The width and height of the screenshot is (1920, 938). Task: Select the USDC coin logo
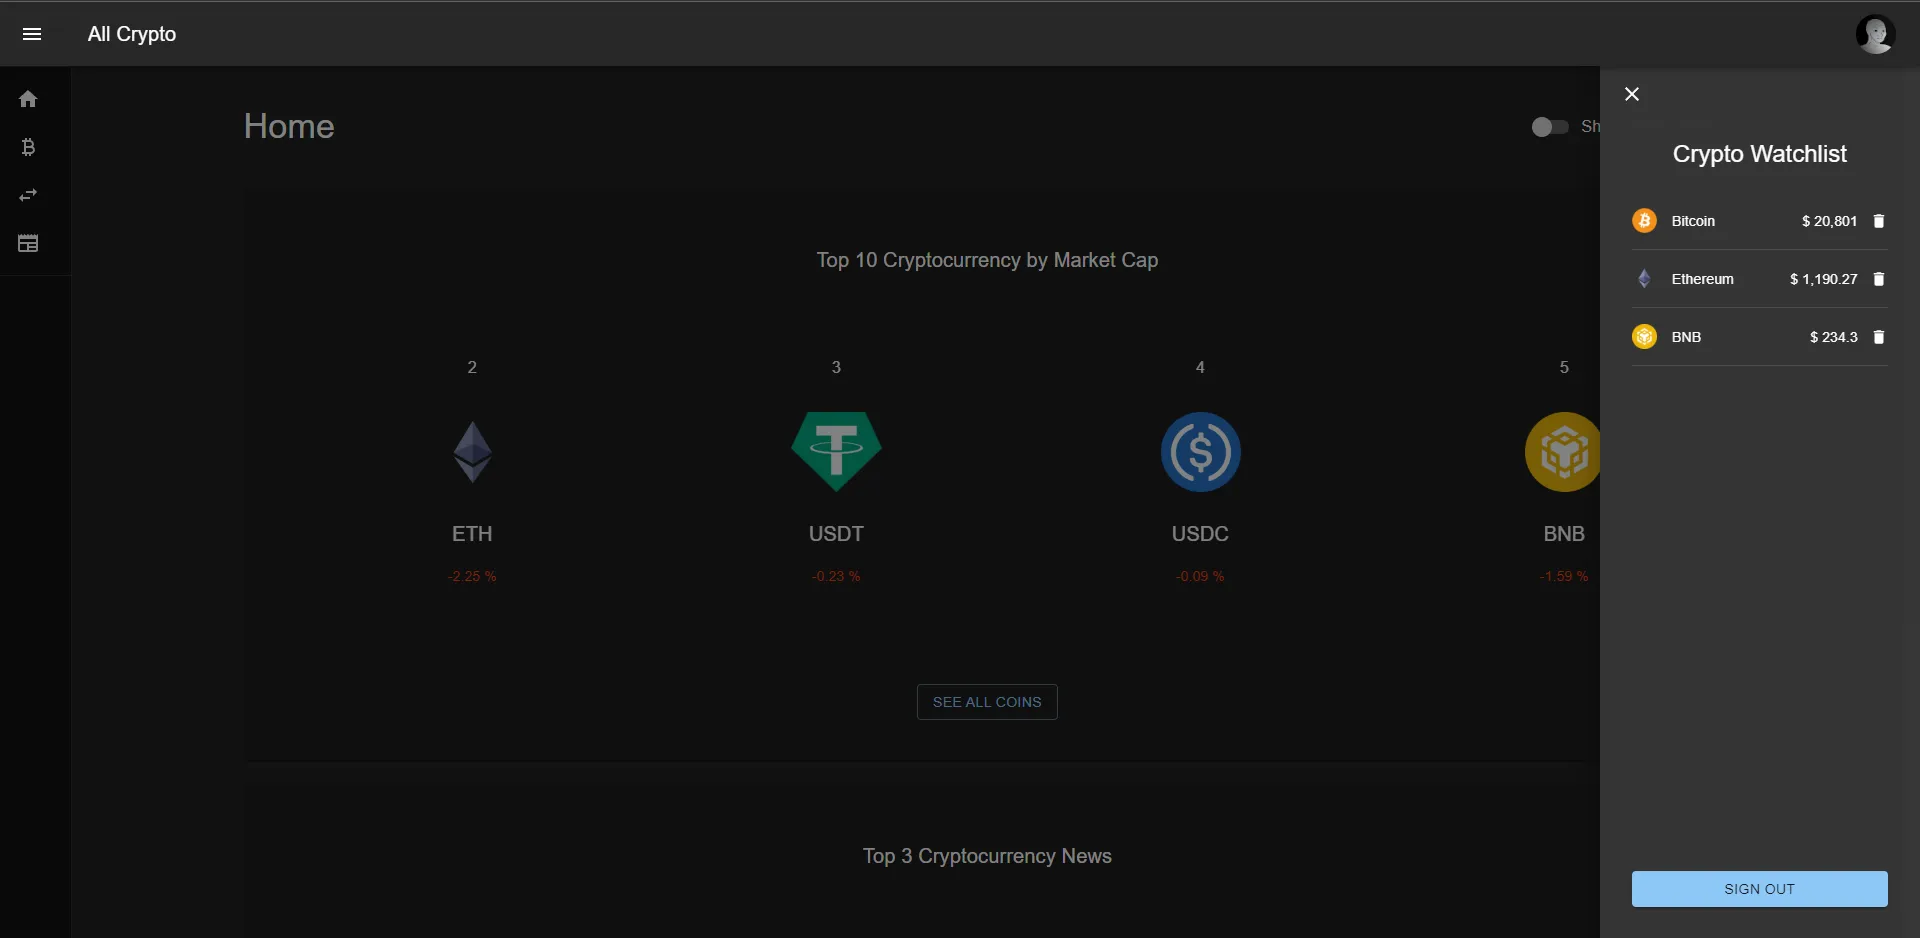[1200, 452]
